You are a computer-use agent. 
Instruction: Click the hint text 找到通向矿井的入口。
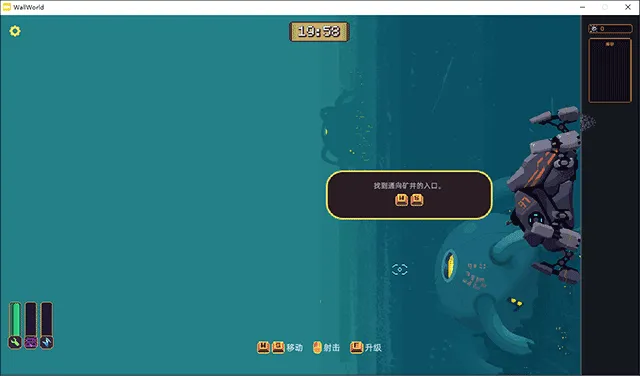click(x=409, y=186)
